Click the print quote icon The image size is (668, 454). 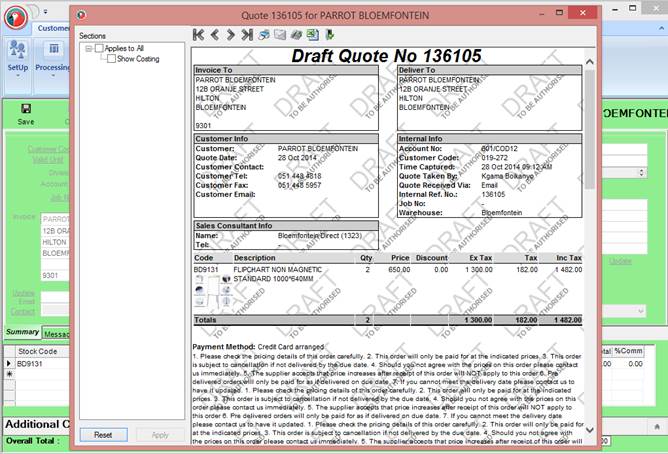pyautogui.click(x=263, y=34)
